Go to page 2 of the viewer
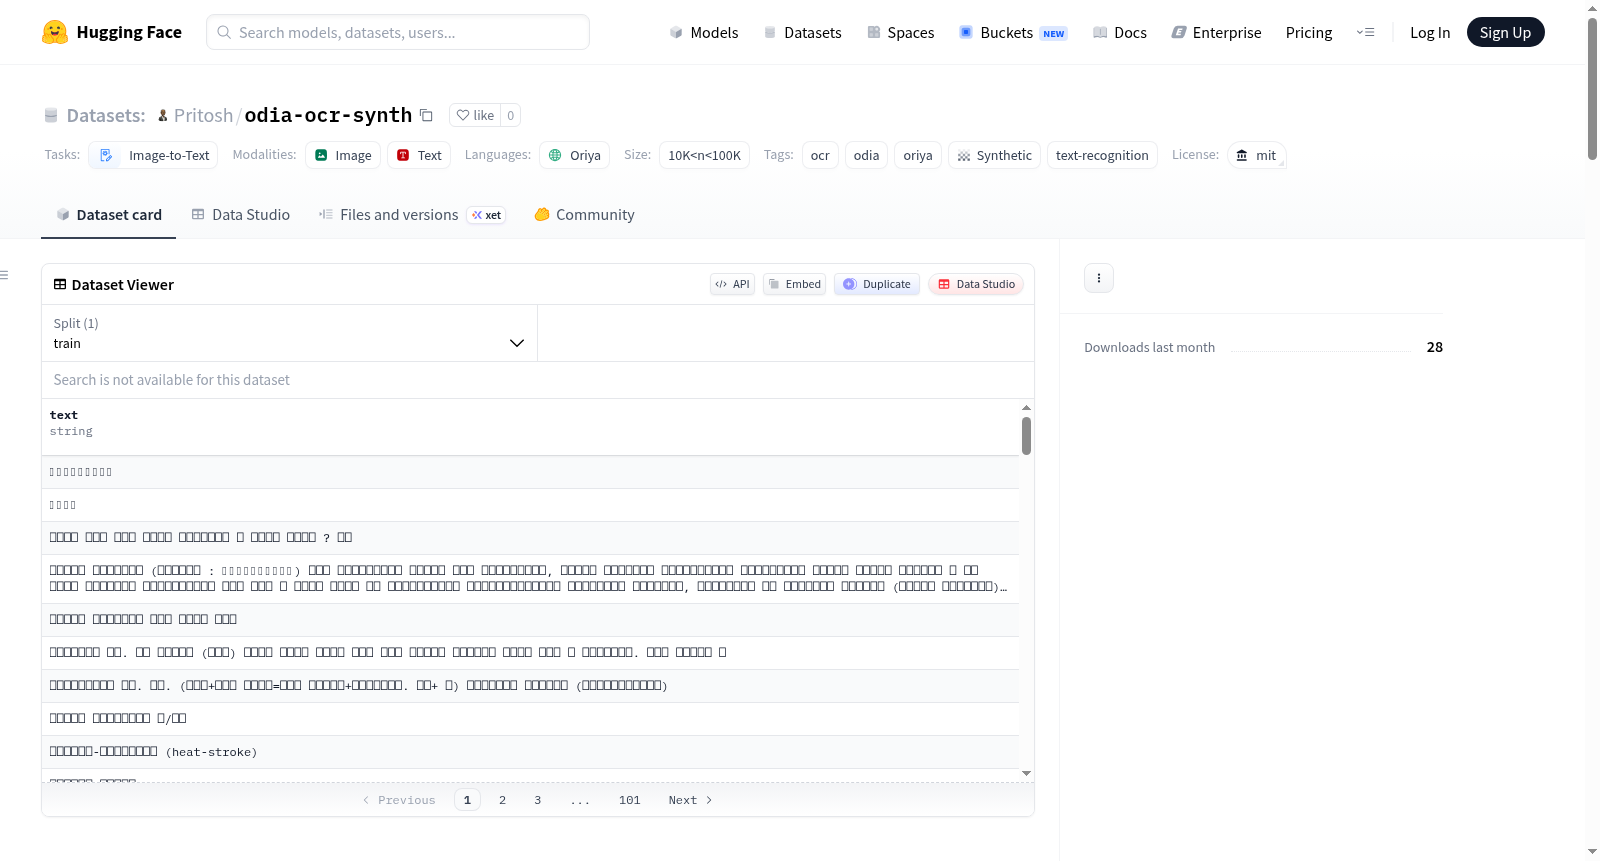The image size is (1600, 861). pos(502,800)
